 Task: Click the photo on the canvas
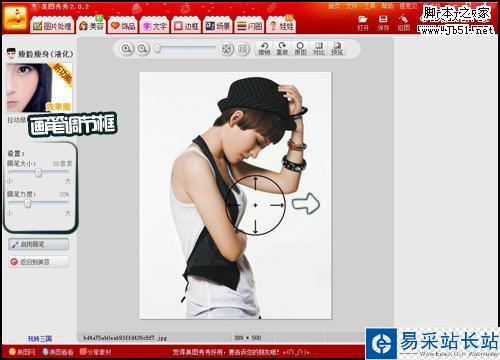pyautogui.click(x=235, y=195)
